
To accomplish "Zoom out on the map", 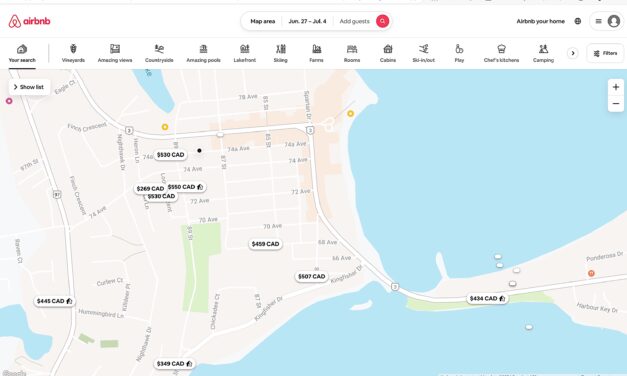I will [616, 104].
